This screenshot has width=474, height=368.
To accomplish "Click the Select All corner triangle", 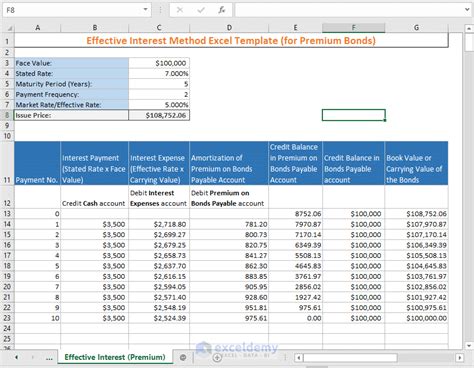I will pyautogui.click(x=9, y=28).
